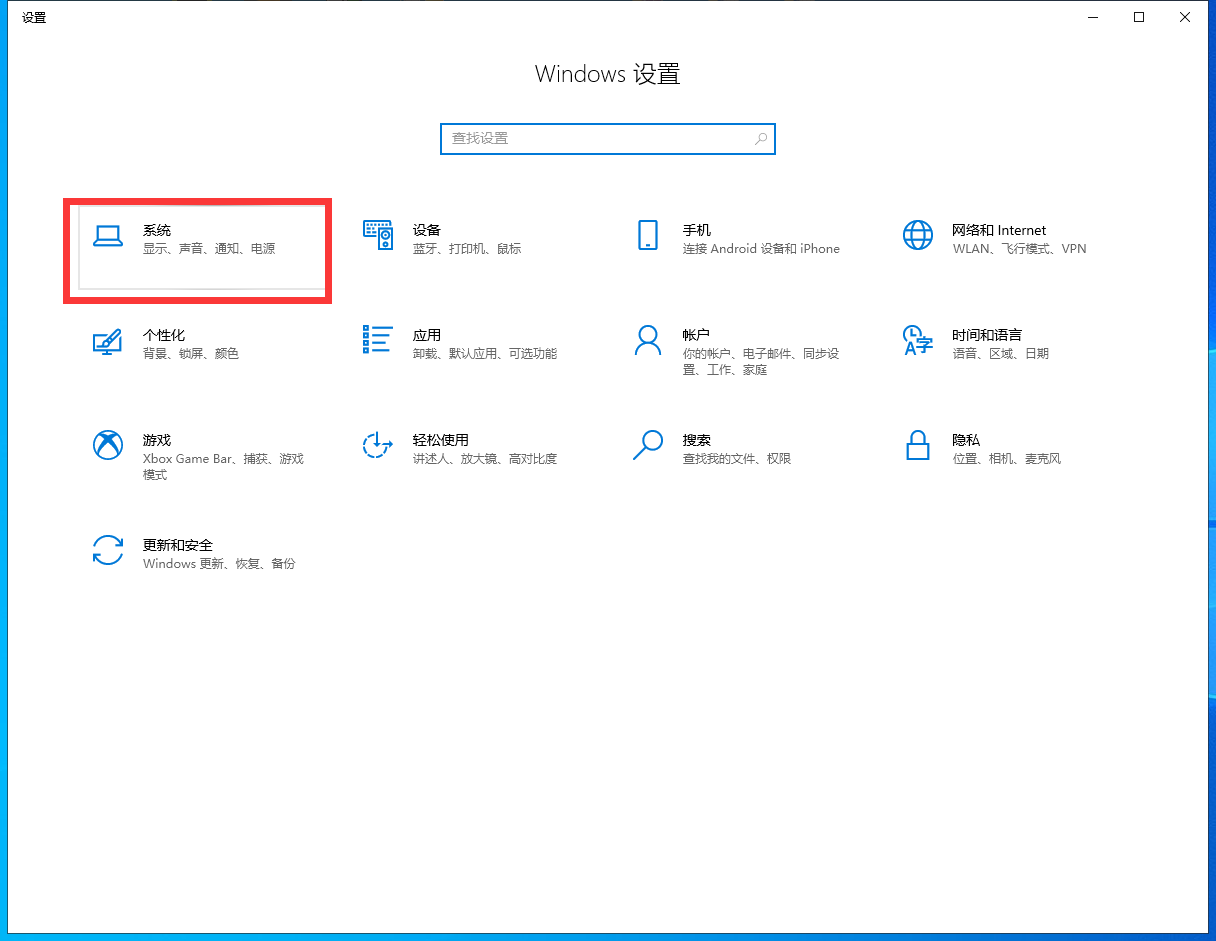
Task: Click the text 位置、相机、麦克风
Action: pyautogui.click(x=1006, y=459)
